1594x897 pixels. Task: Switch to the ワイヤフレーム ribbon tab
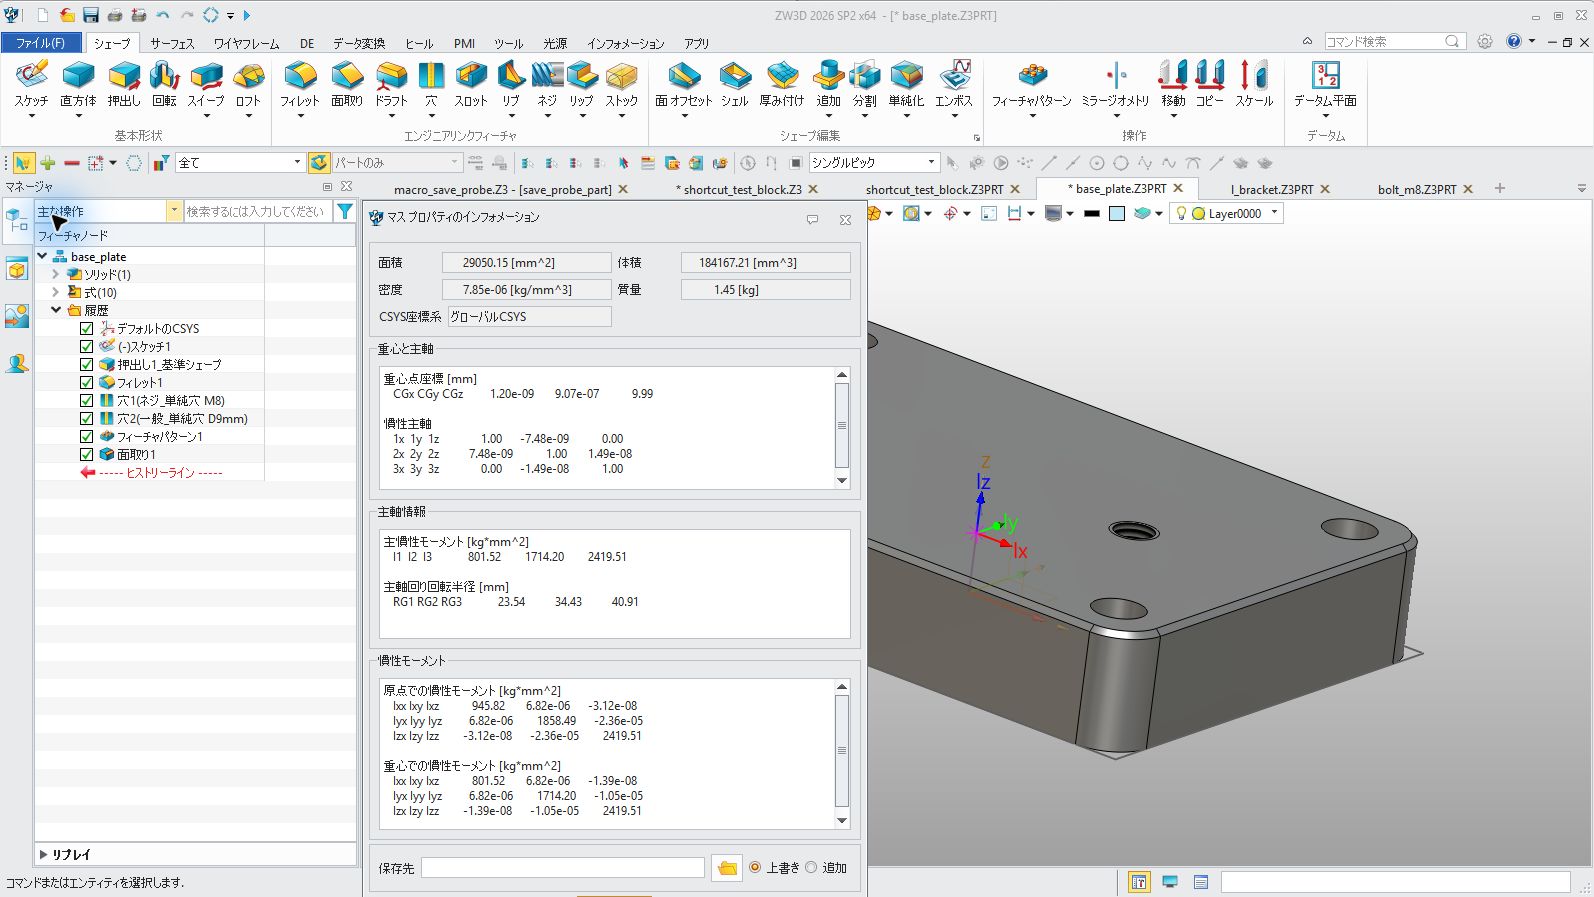click(x=246, y=43)
